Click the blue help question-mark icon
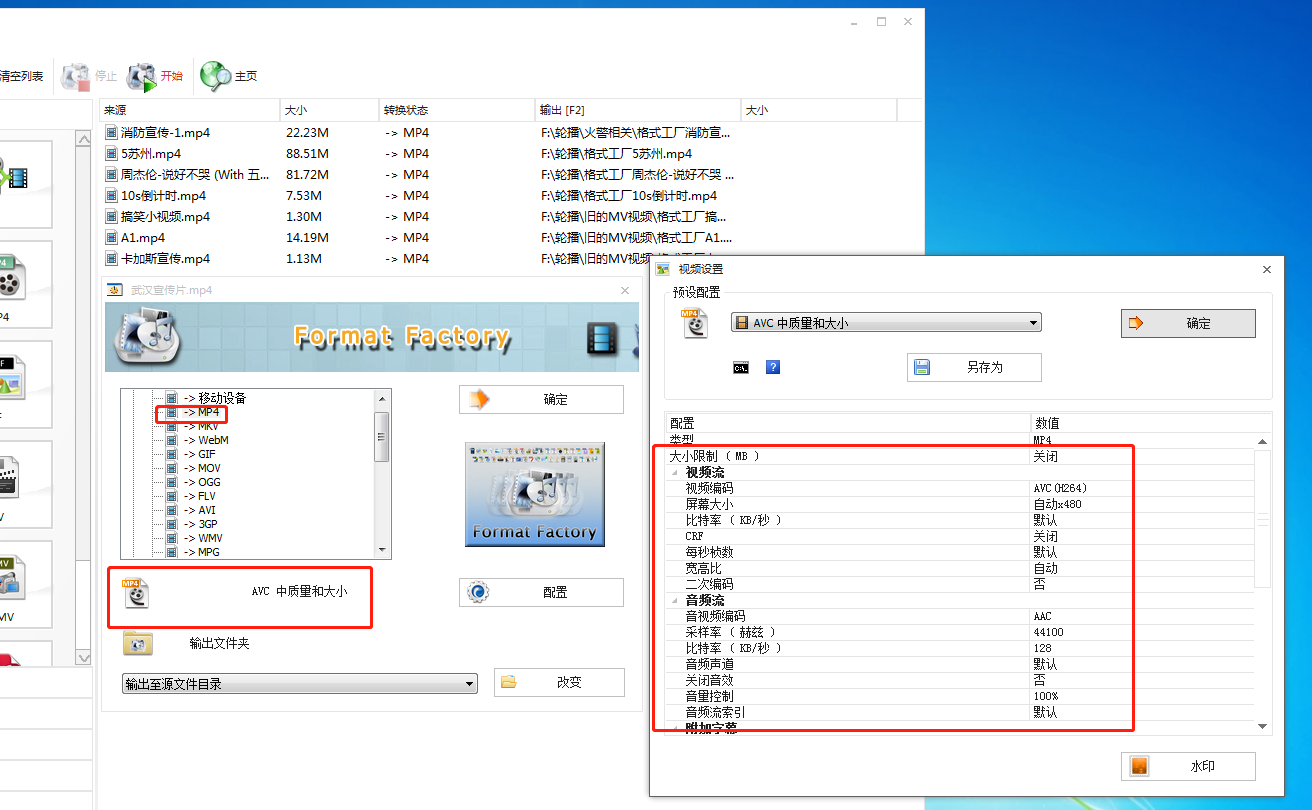 (x=773, y=367)
